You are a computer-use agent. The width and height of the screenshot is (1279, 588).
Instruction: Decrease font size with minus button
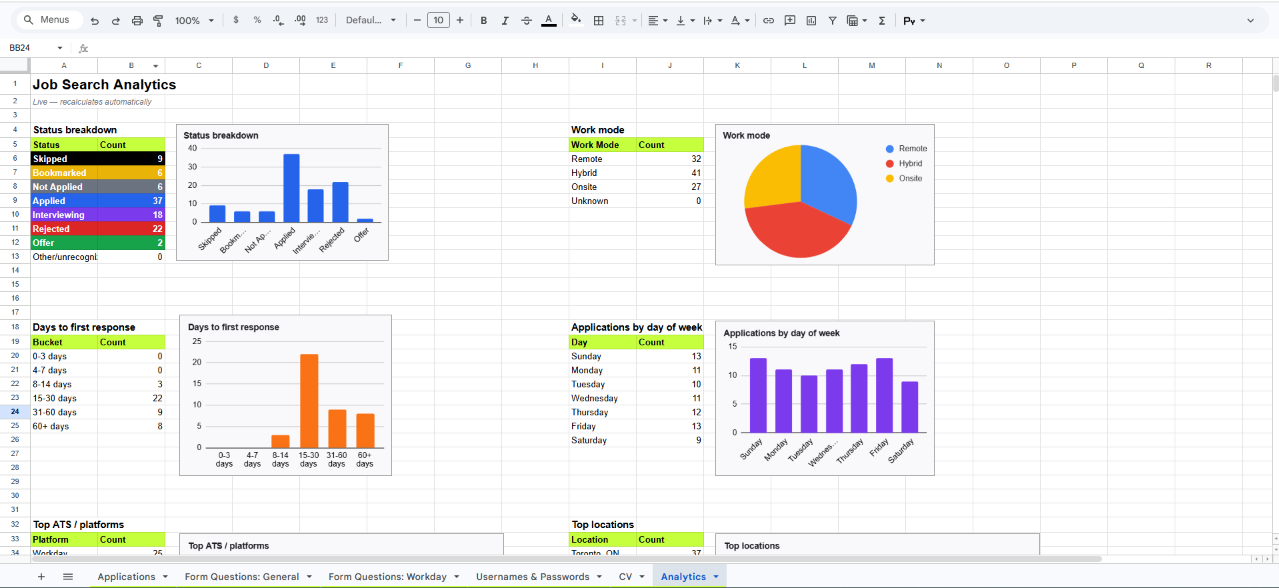coord(417,20)
